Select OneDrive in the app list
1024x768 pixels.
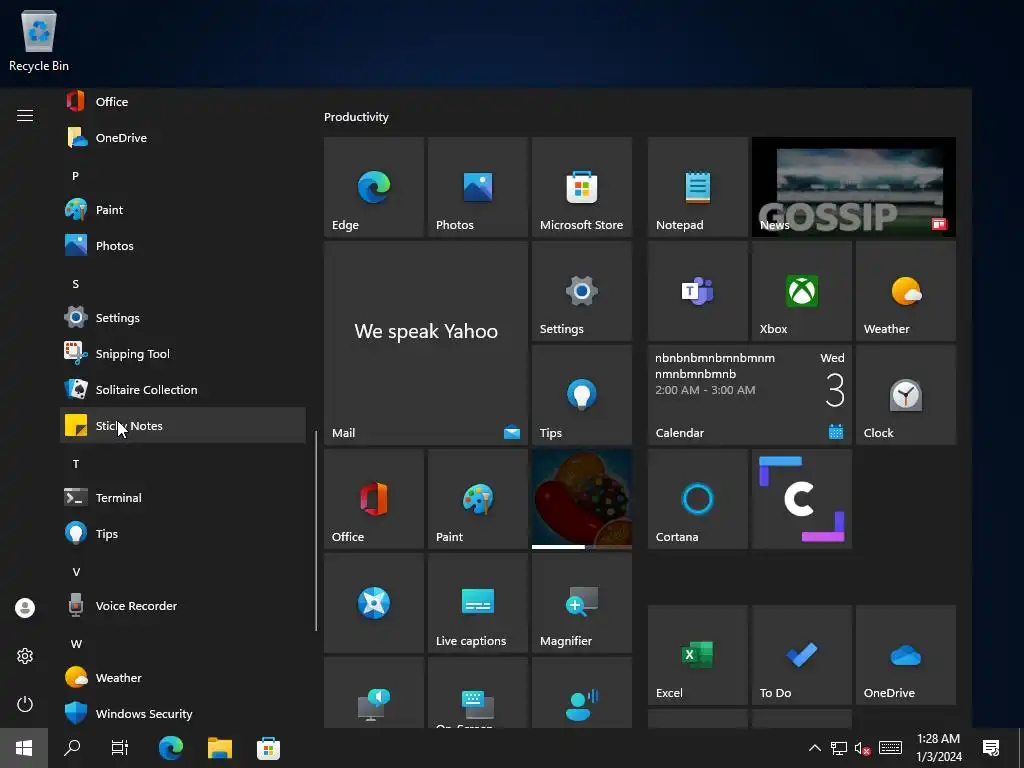[x=183, y=138]
